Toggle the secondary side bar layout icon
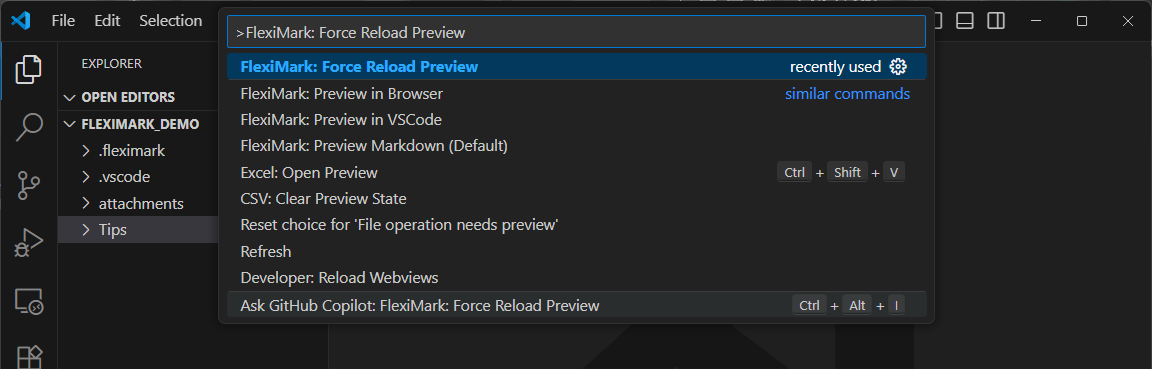 click(996, 21)
